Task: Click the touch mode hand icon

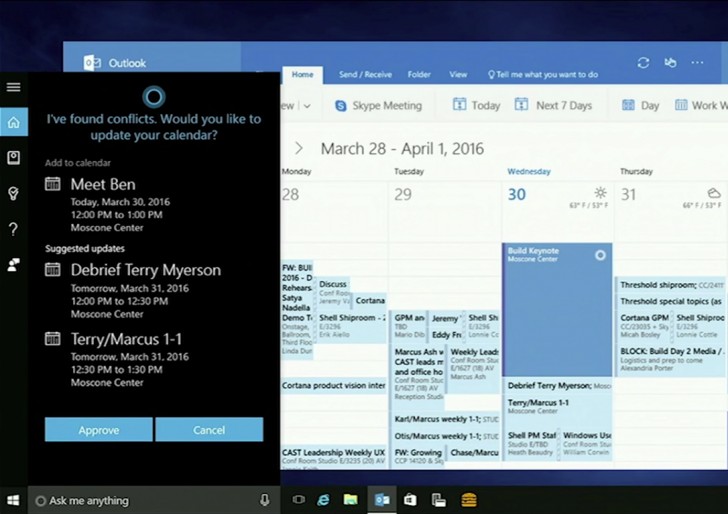Action: point(670,62)
